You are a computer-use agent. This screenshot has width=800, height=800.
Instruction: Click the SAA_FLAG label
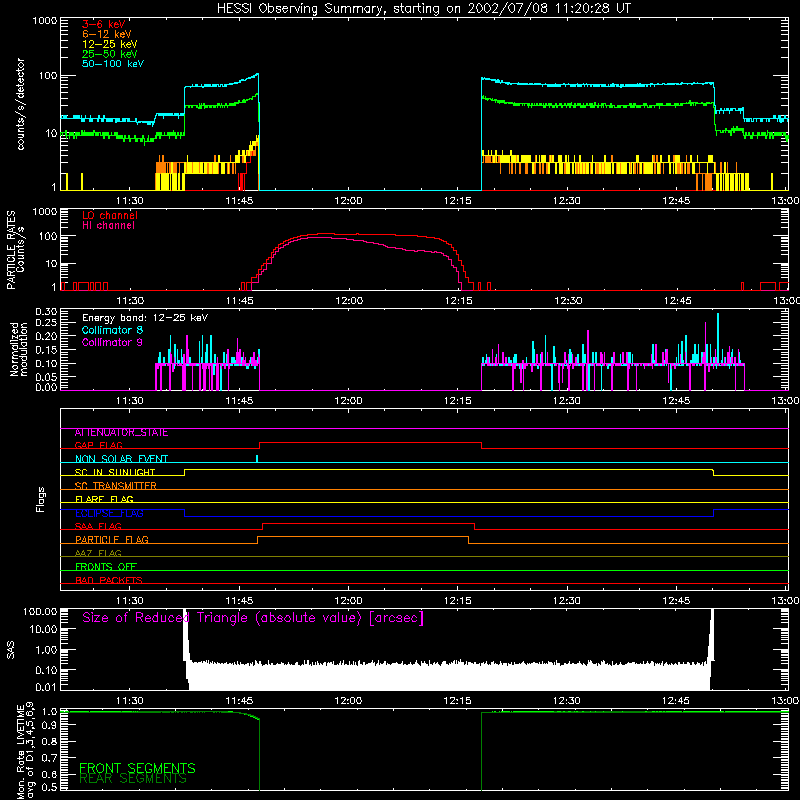point(98,526)
